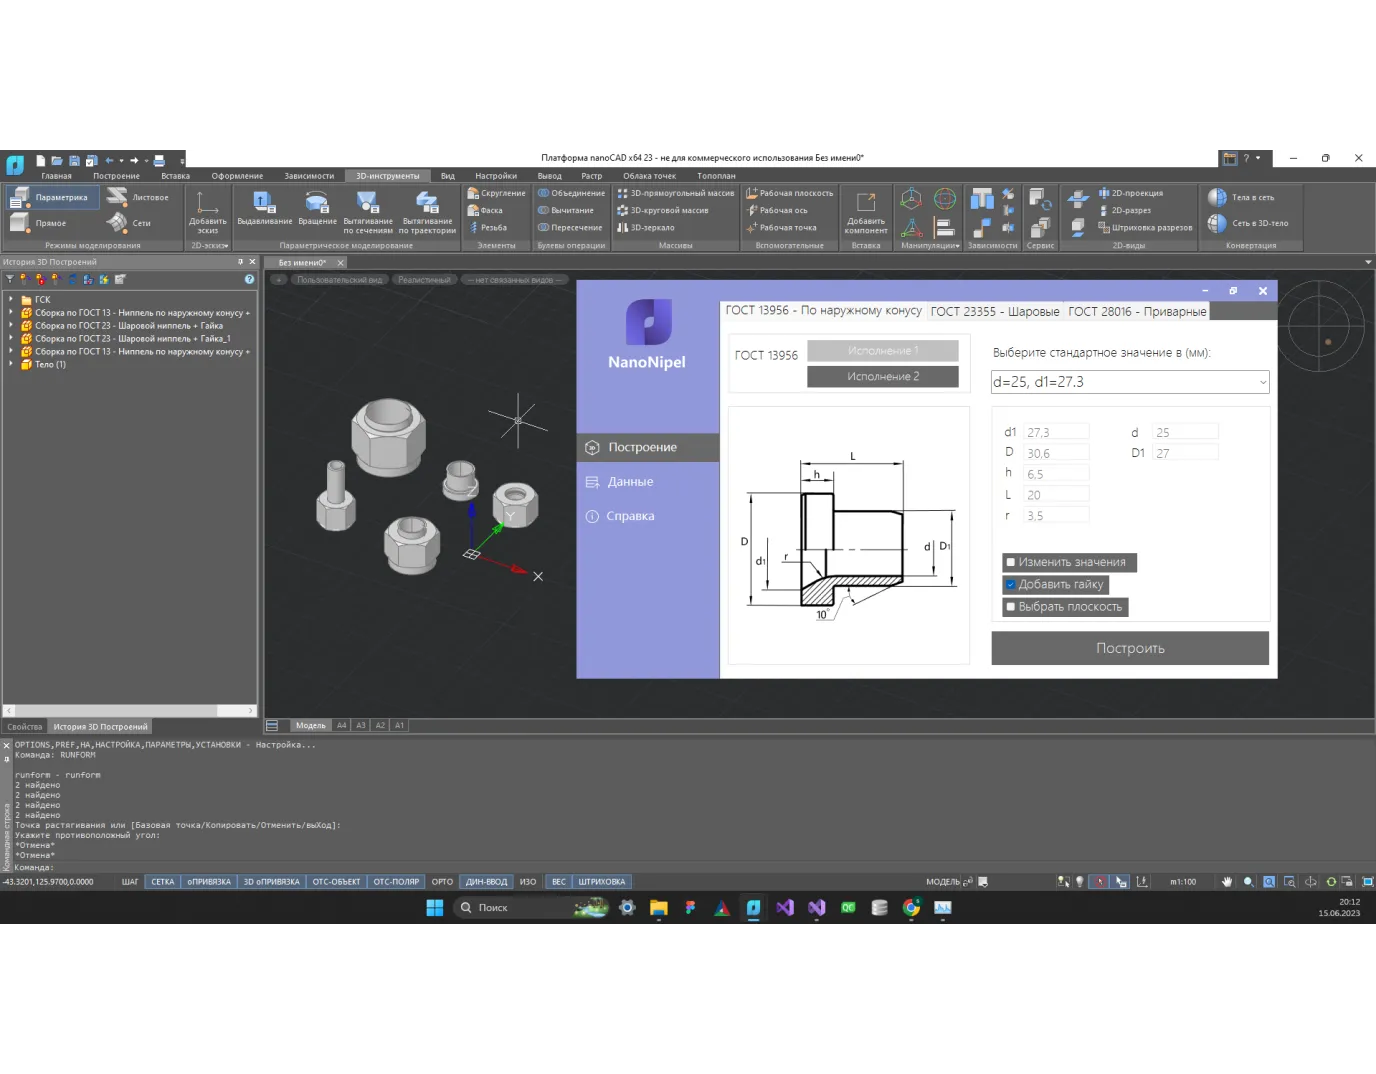Toggle ОРТО mode in status bar

pos(442,882)
